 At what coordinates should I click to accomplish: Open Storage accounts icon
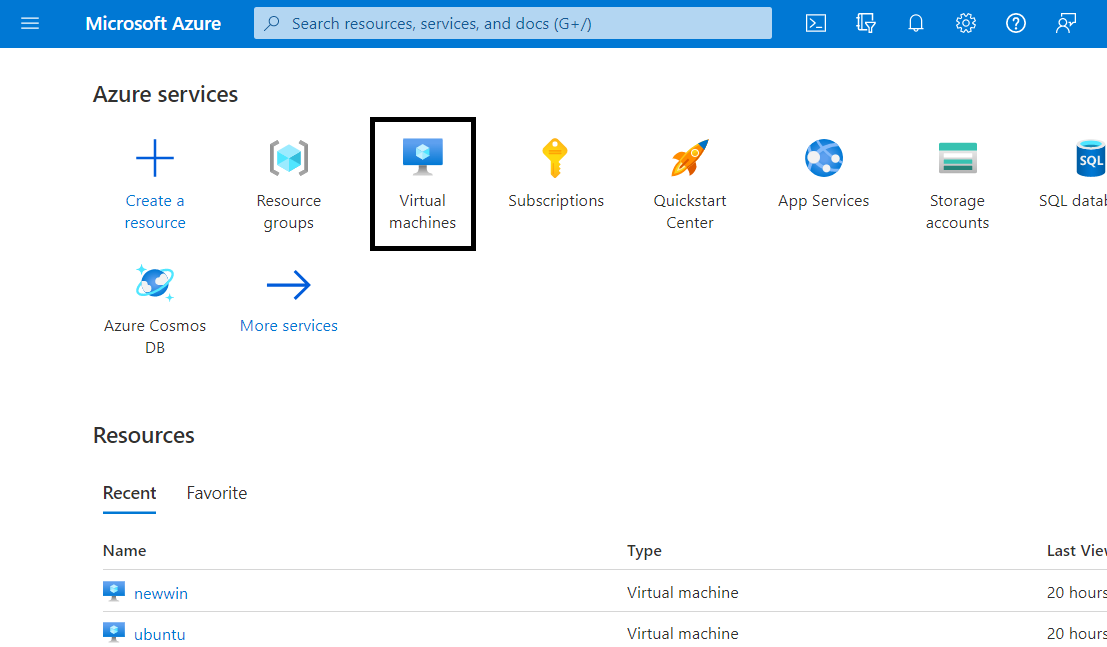[957, 158]
